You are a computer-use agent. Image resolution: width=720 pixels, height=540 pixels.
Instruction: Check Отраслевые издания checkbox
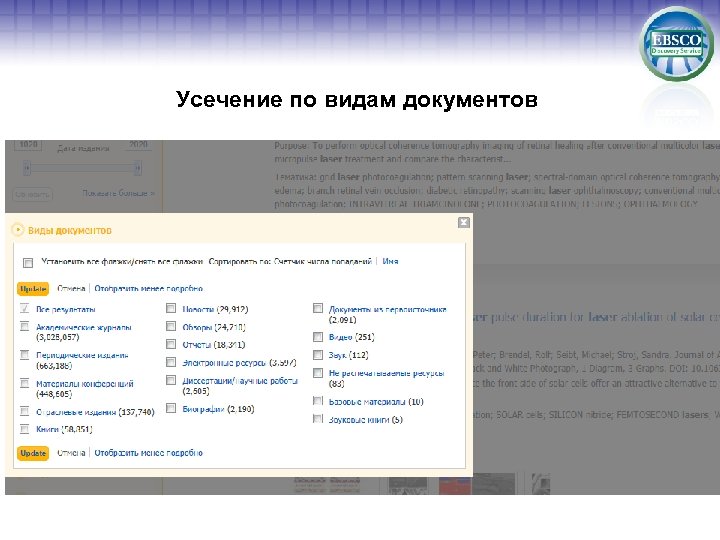pos(24,411)
